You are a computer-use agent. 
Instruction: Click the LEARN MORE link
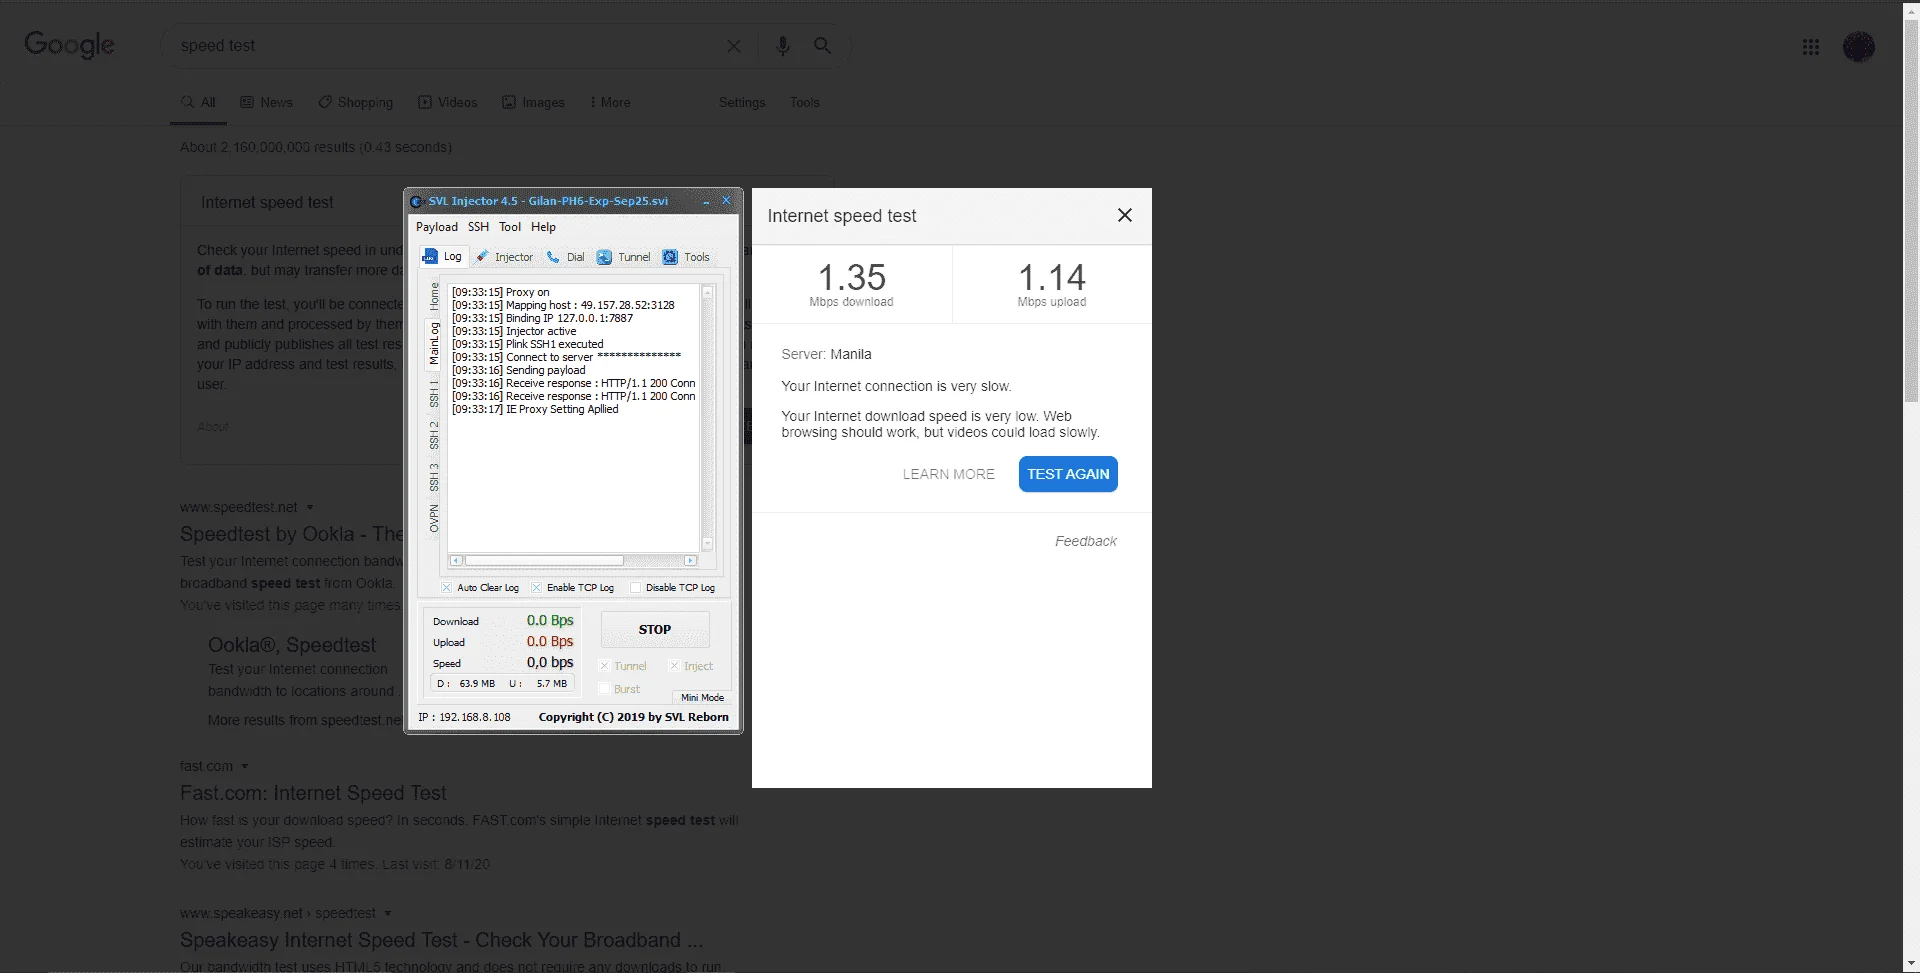pos(949,474)
